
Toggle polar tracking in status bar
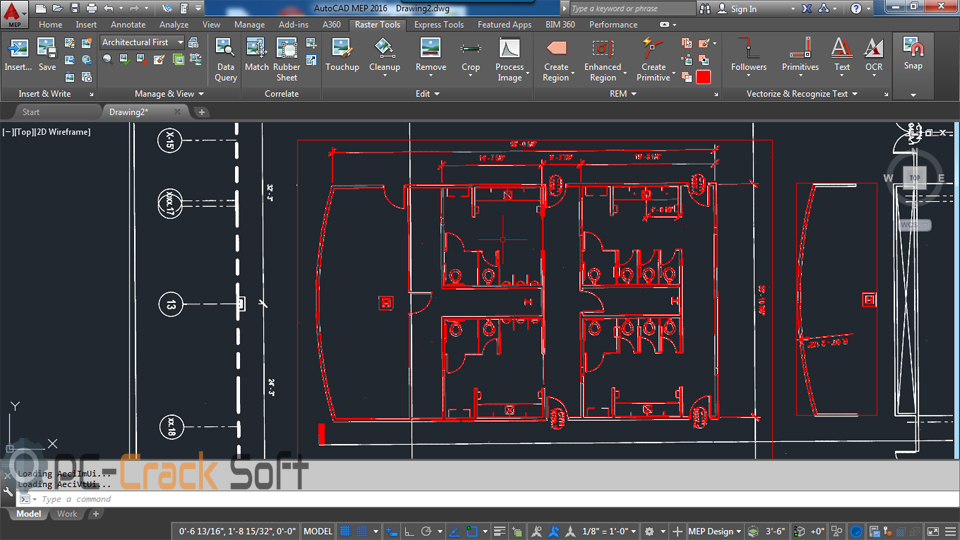[426, 531]
